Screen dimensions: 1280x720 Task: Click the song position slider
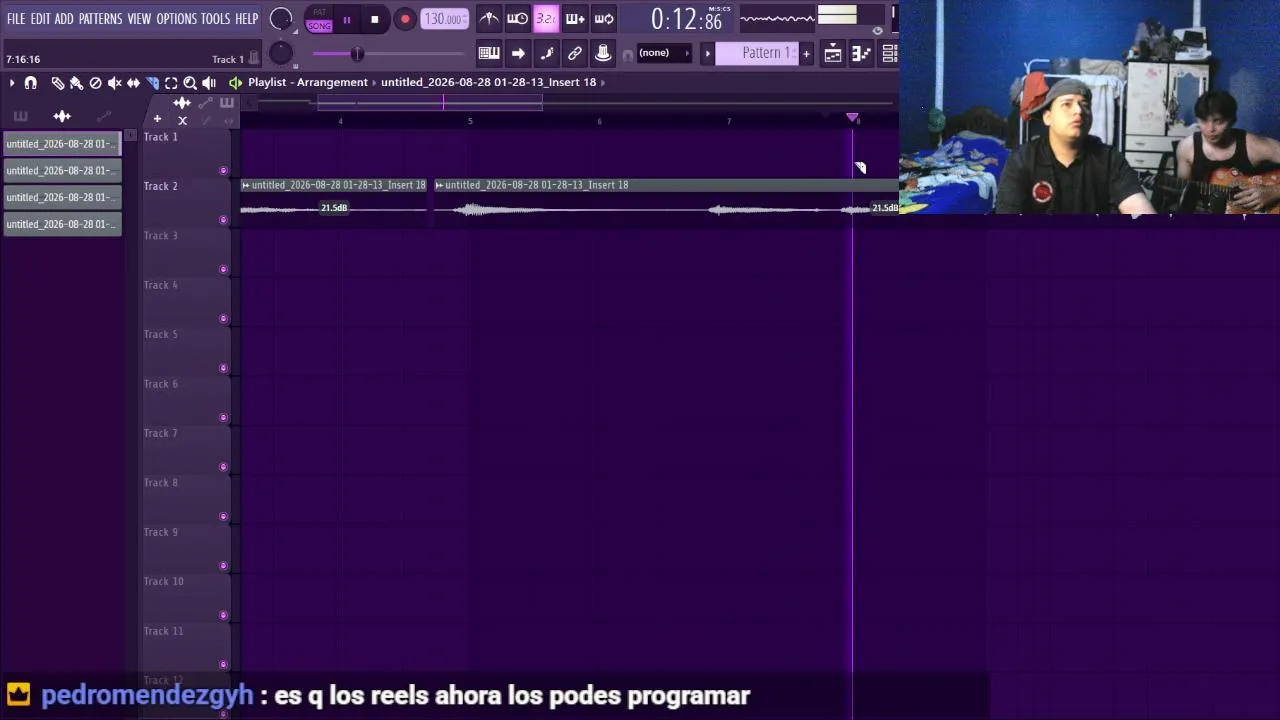point(388,53)
